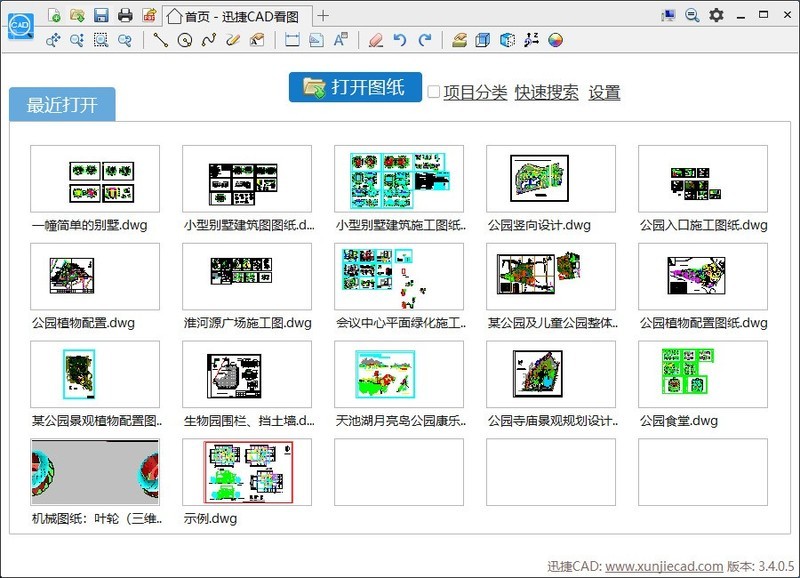Click the CAD application logo

[21, 26]
